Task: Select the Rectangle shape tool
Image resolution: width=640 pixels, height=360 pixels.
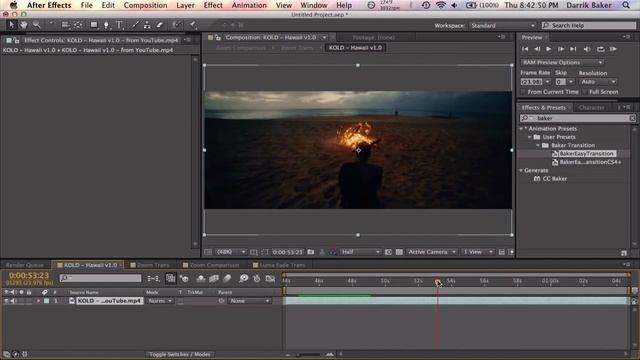Action: [x=94, y=25]
